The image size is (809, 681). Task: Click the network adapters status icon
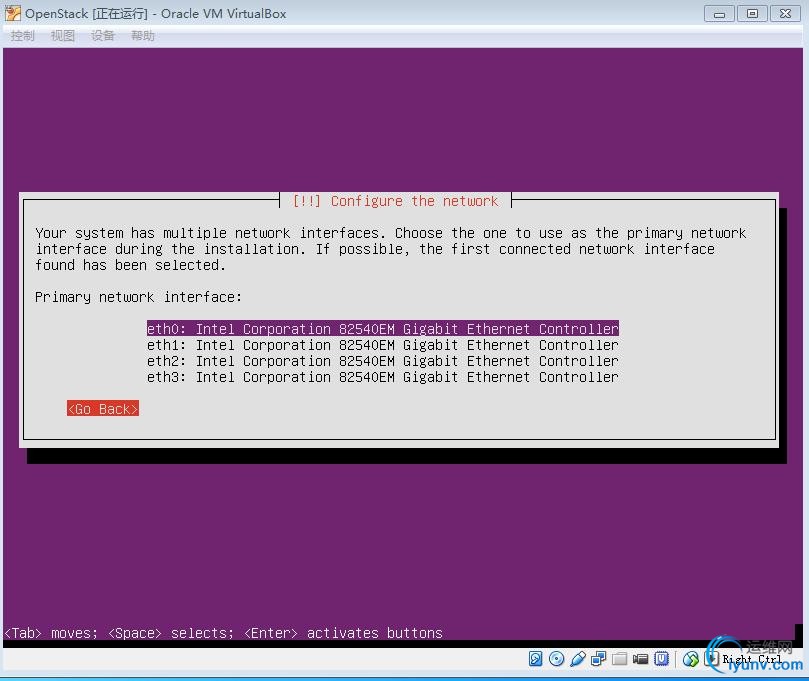pos(598,659)
